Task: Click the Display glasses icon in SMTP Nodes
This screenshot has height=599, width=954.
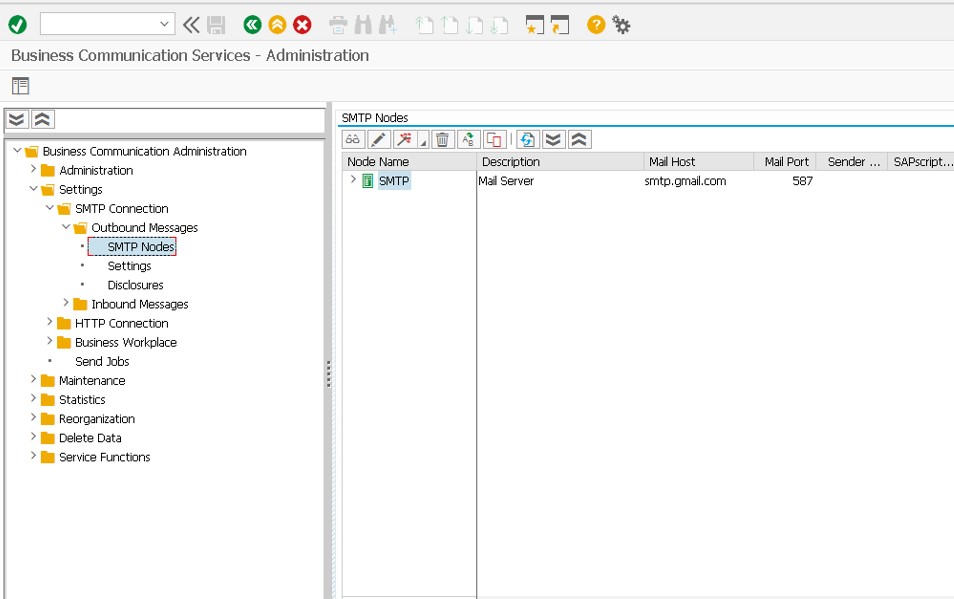Action: pyautogui.click(x=353, y=140)
